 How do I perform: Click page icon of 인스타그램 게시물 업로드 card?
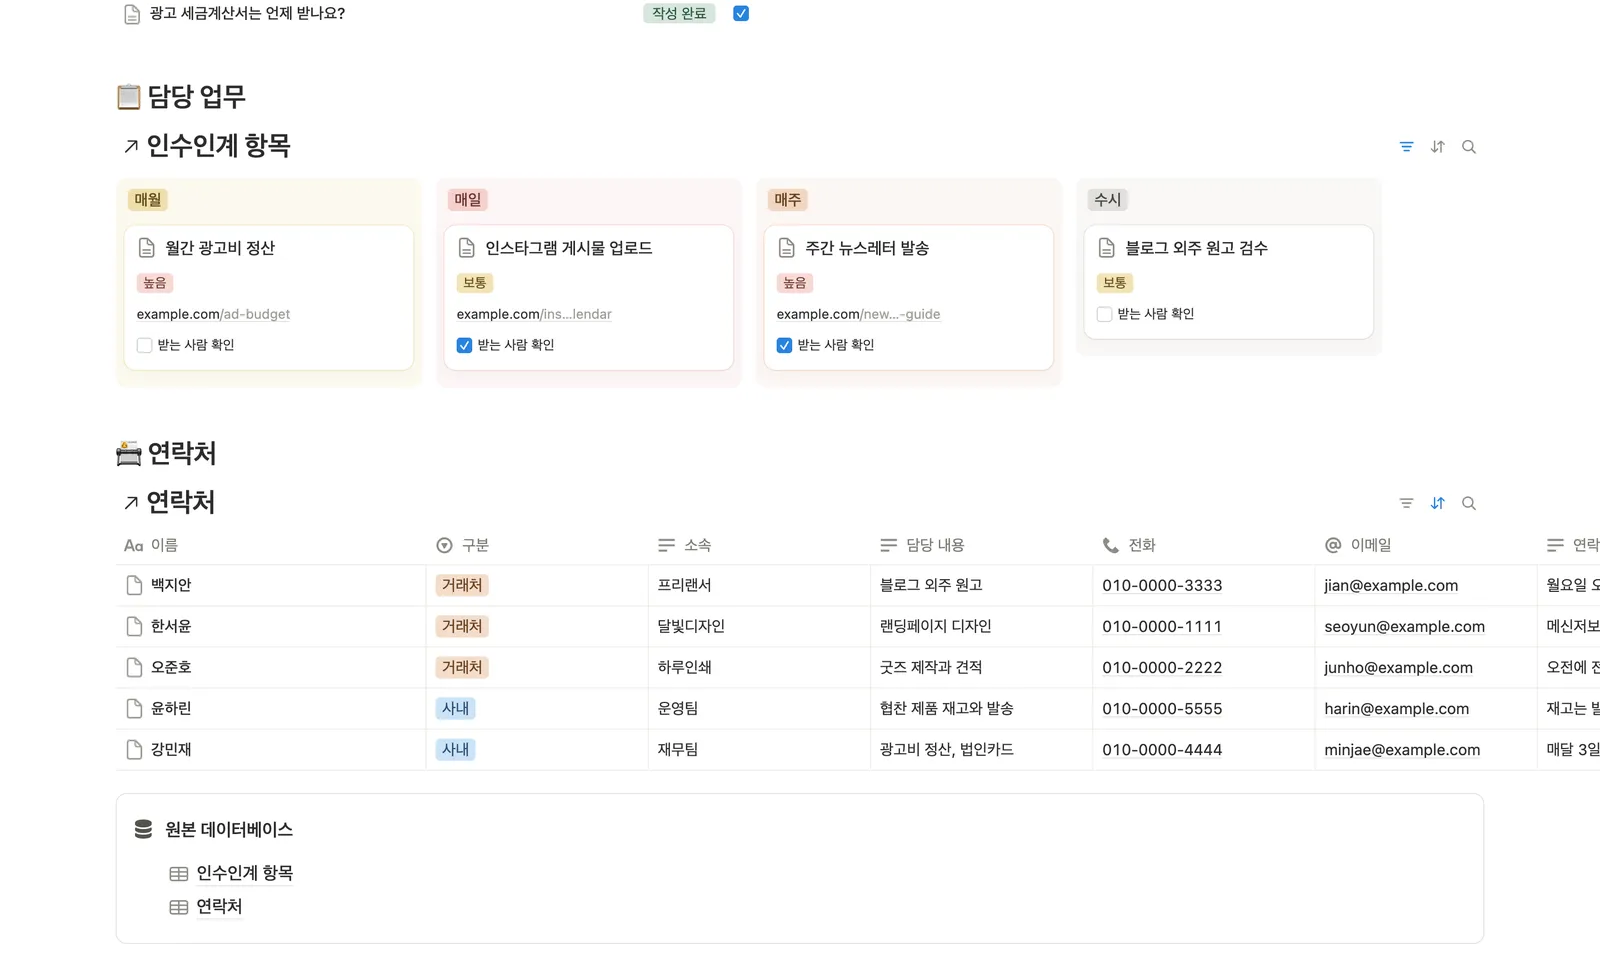[x=467, y=248]
